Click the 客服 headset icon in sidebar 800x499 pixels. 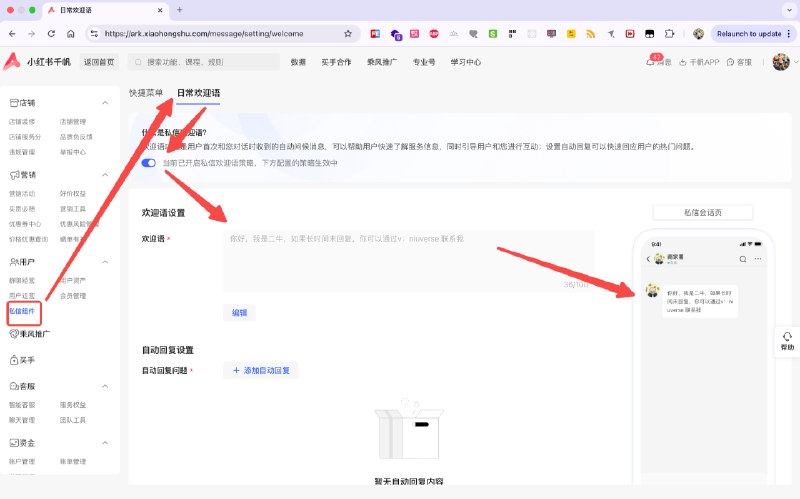coord(14,386)
